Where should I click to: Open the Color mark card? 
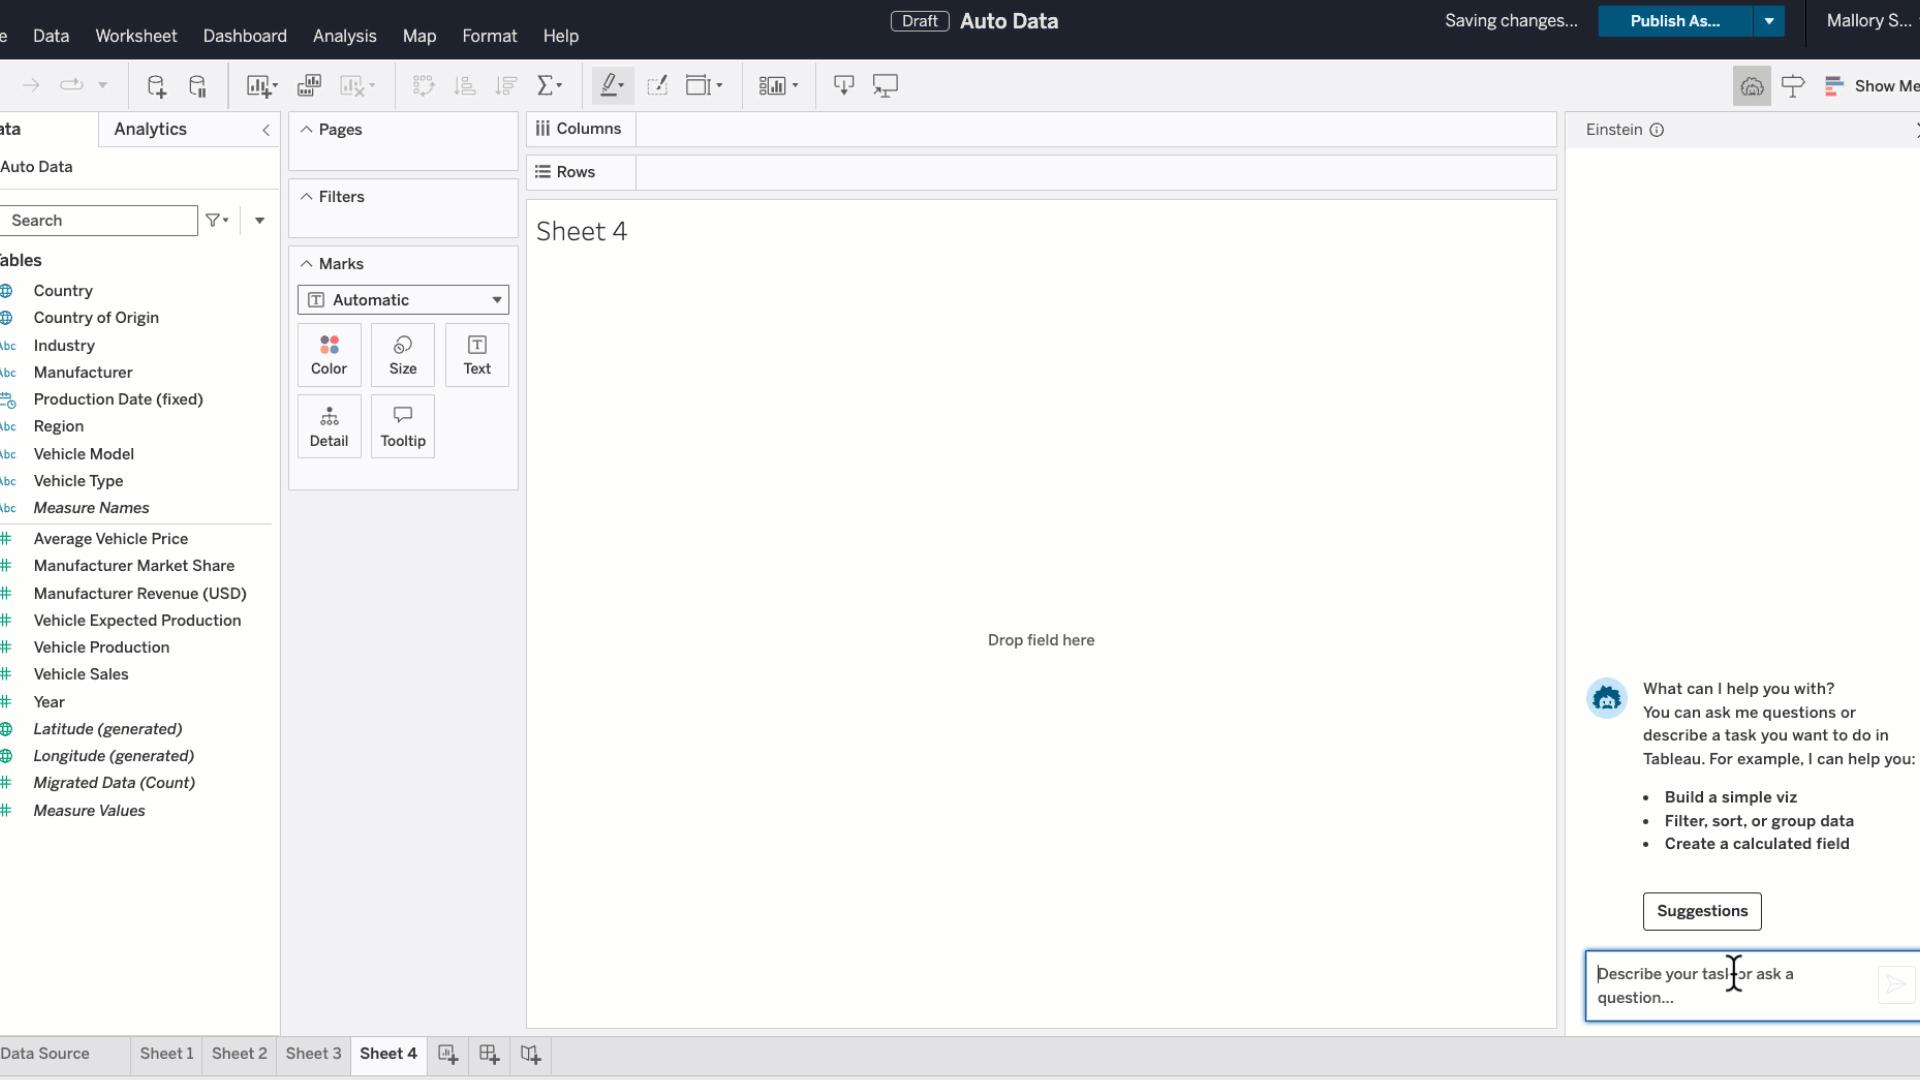click(x=328, y=354)
